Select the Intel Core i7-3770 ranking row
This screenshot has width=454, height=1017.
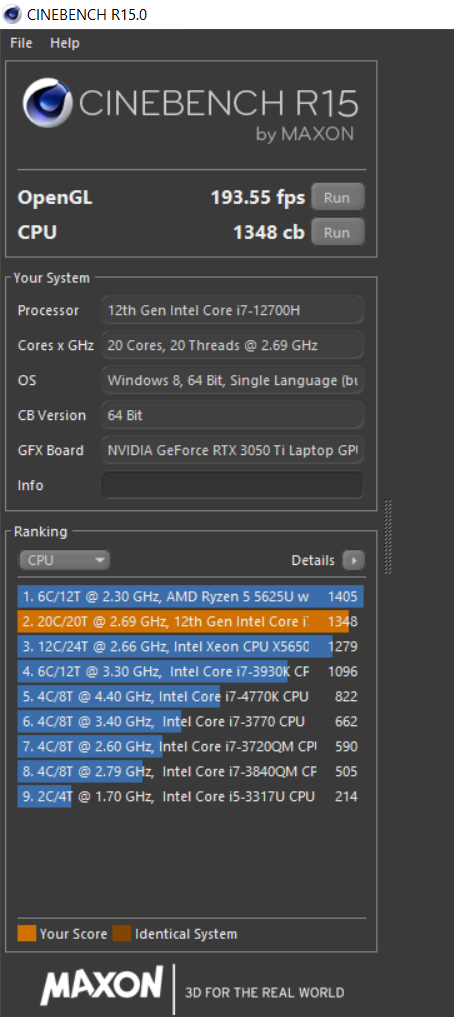click(x=191, y=721)
